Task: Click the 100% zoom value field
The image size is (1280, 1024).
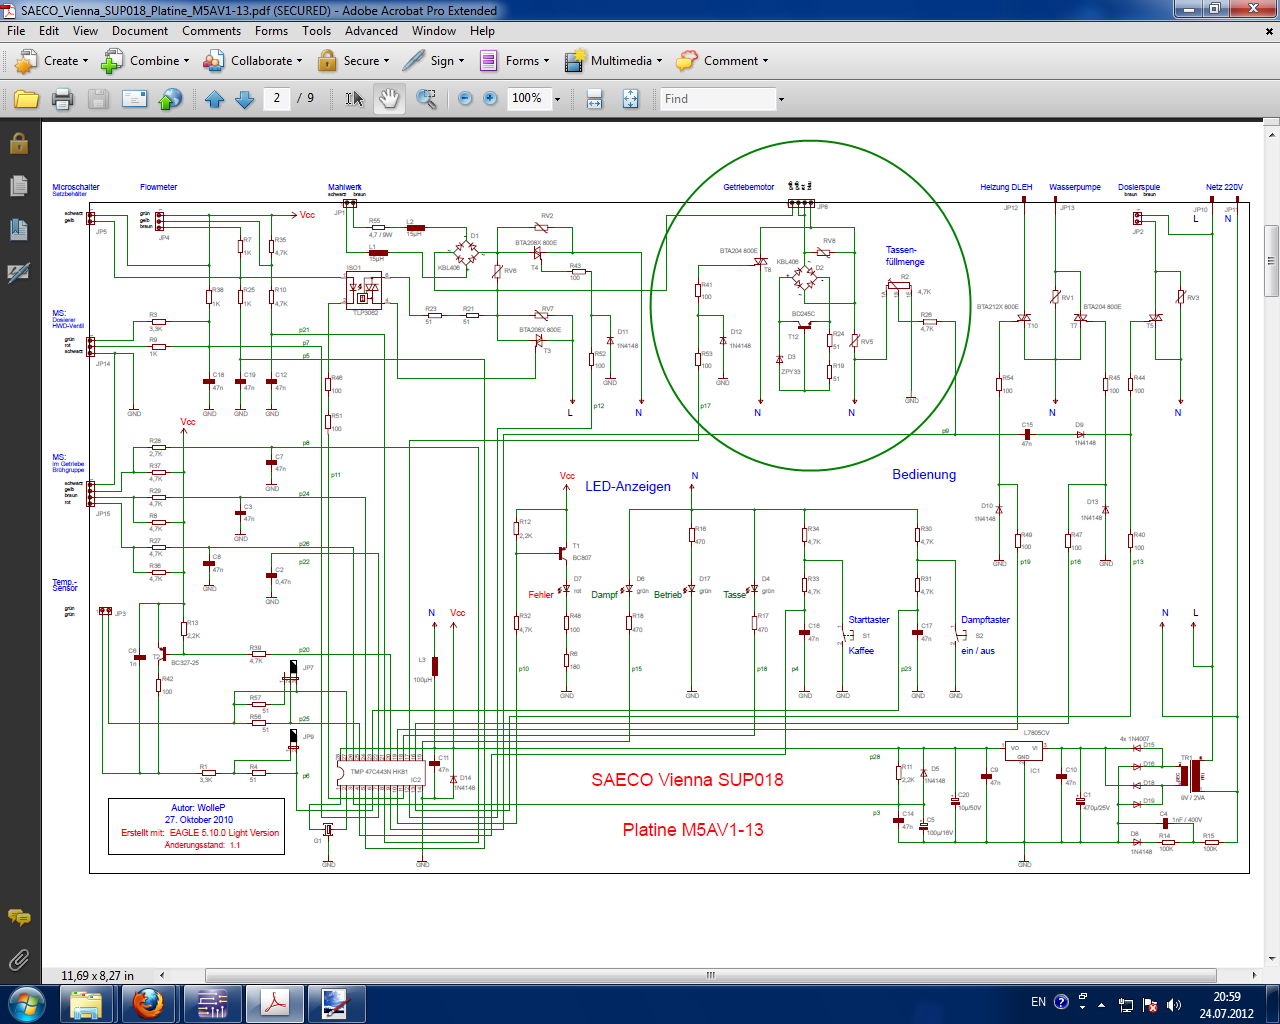Action: click(x=528, y=98)
